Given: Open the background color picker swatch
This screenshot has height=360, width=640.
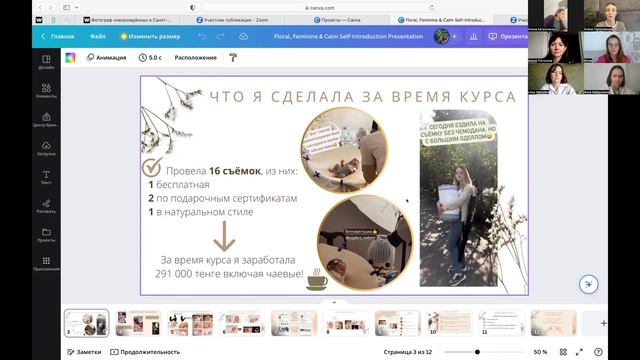Looking at the screenshot, I should 70,58.
